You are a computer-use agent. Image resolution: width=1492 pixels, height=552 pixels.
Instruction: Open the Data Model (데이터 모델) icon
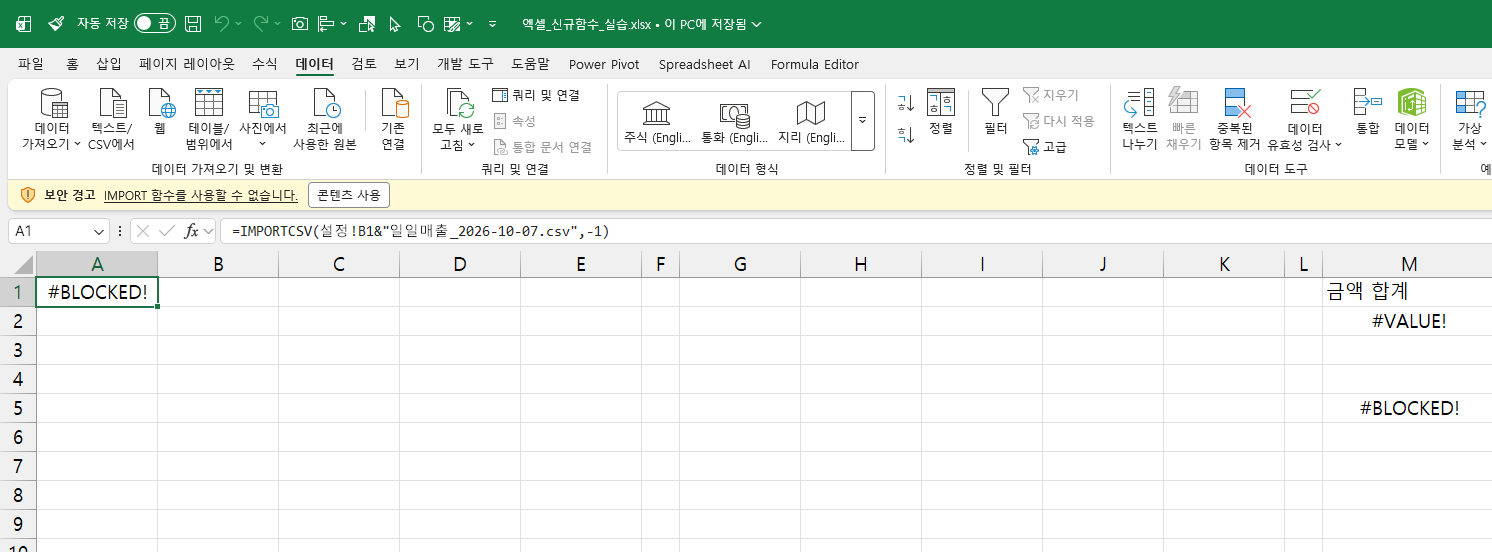coord(1411,102)
